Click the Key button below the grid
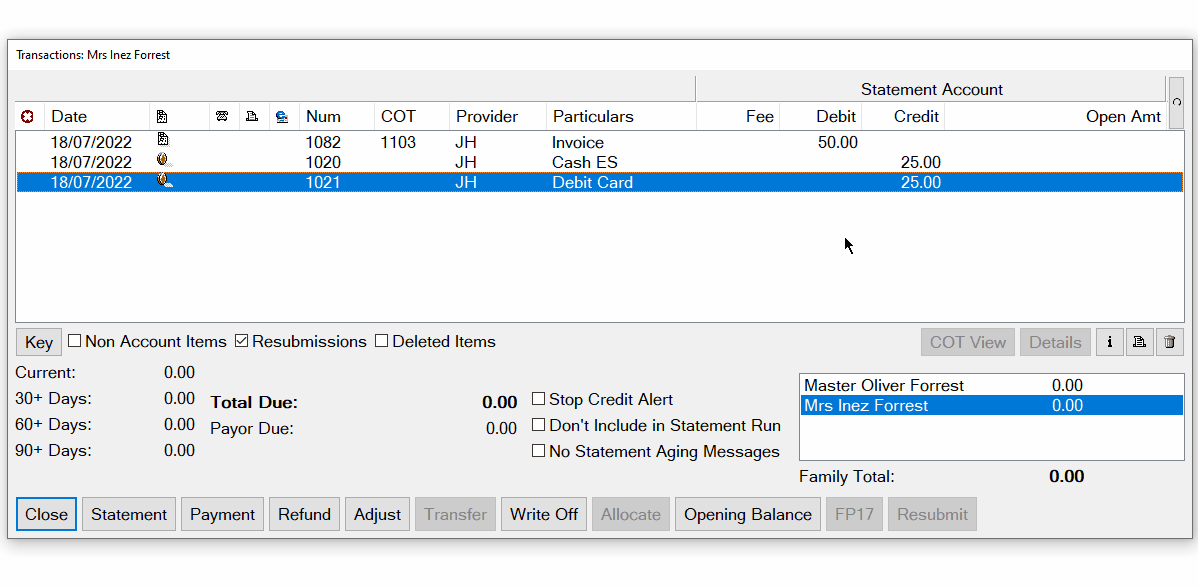 click(x=38, y=341)
